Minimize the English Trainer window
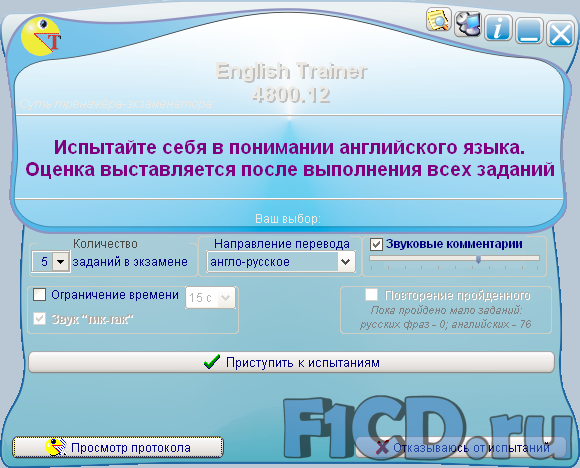 point(529,31)
